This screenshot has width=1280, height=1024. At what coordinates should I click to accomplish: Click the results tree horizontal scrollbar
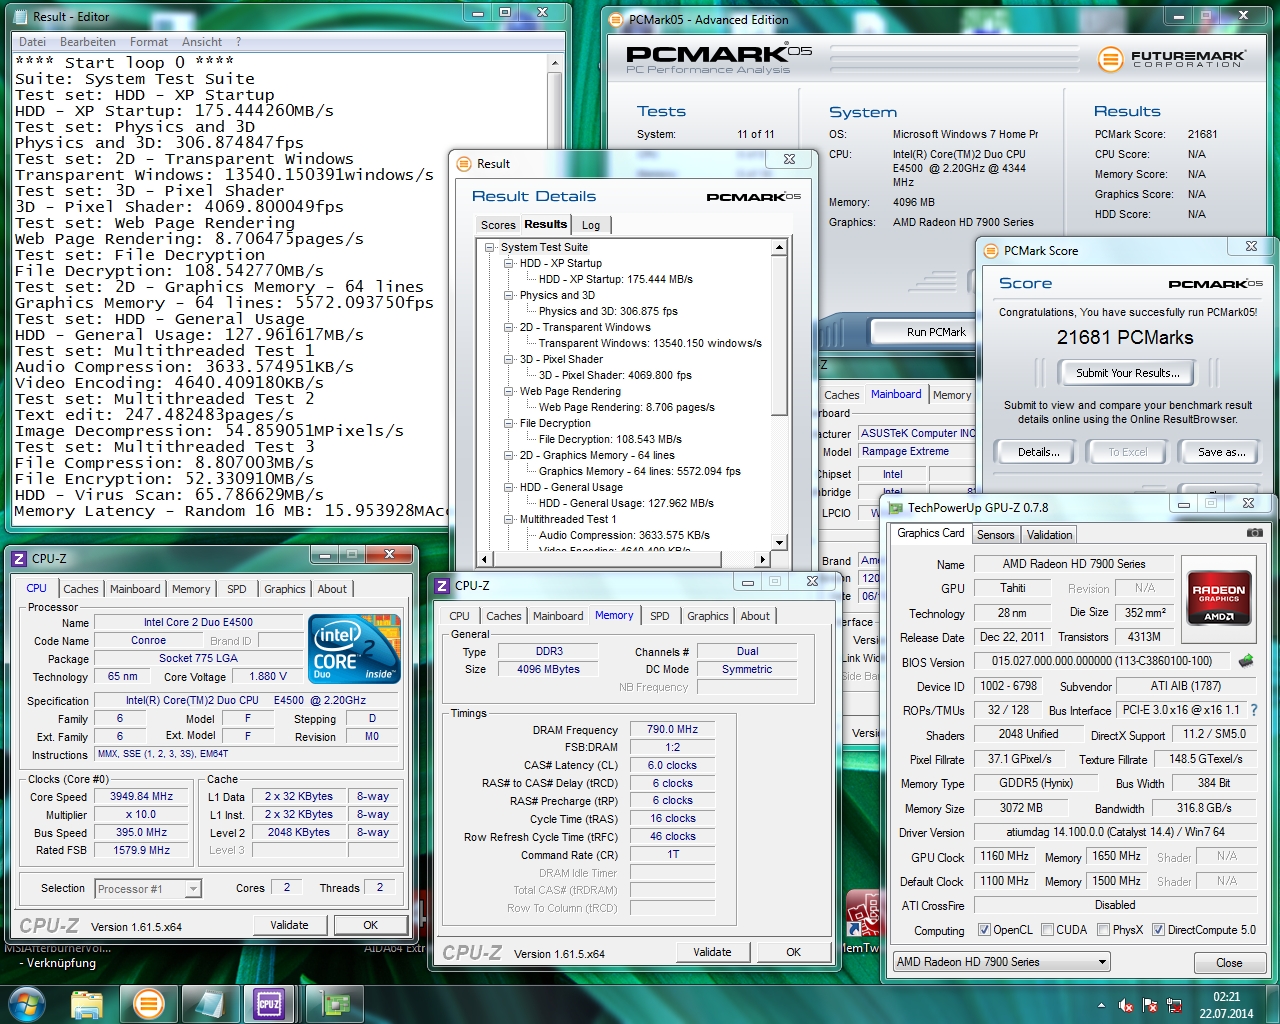(624, 559)
